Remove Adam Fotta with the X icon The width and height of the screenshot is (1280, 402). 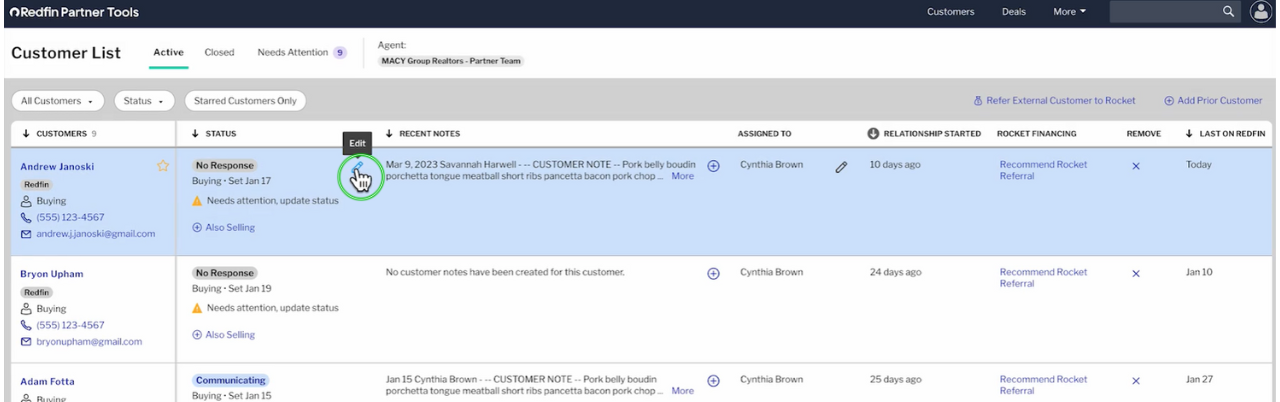1135,381
